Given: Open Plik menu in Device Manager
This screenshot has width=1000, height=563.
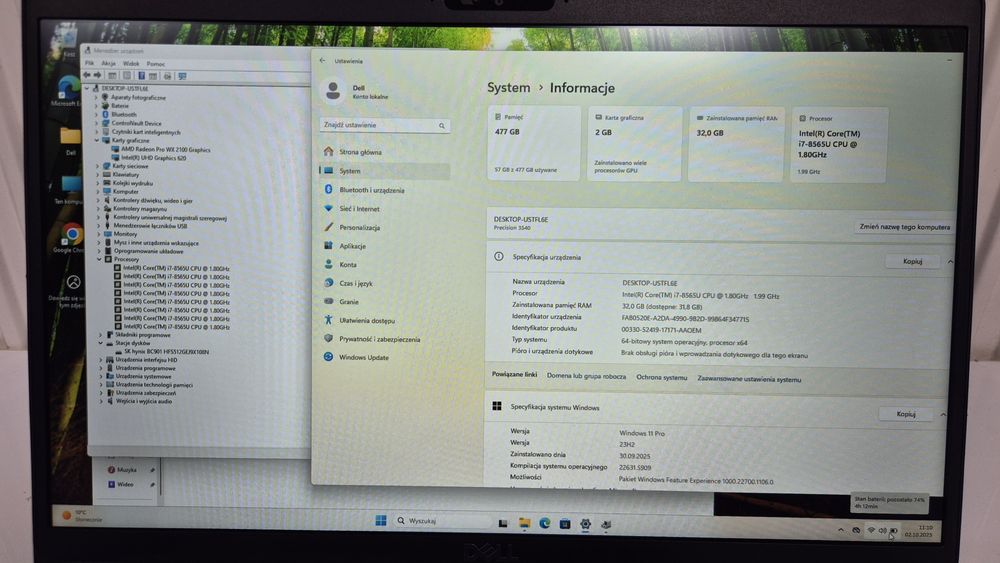Looking at the screenshot, I should [89, 63].
